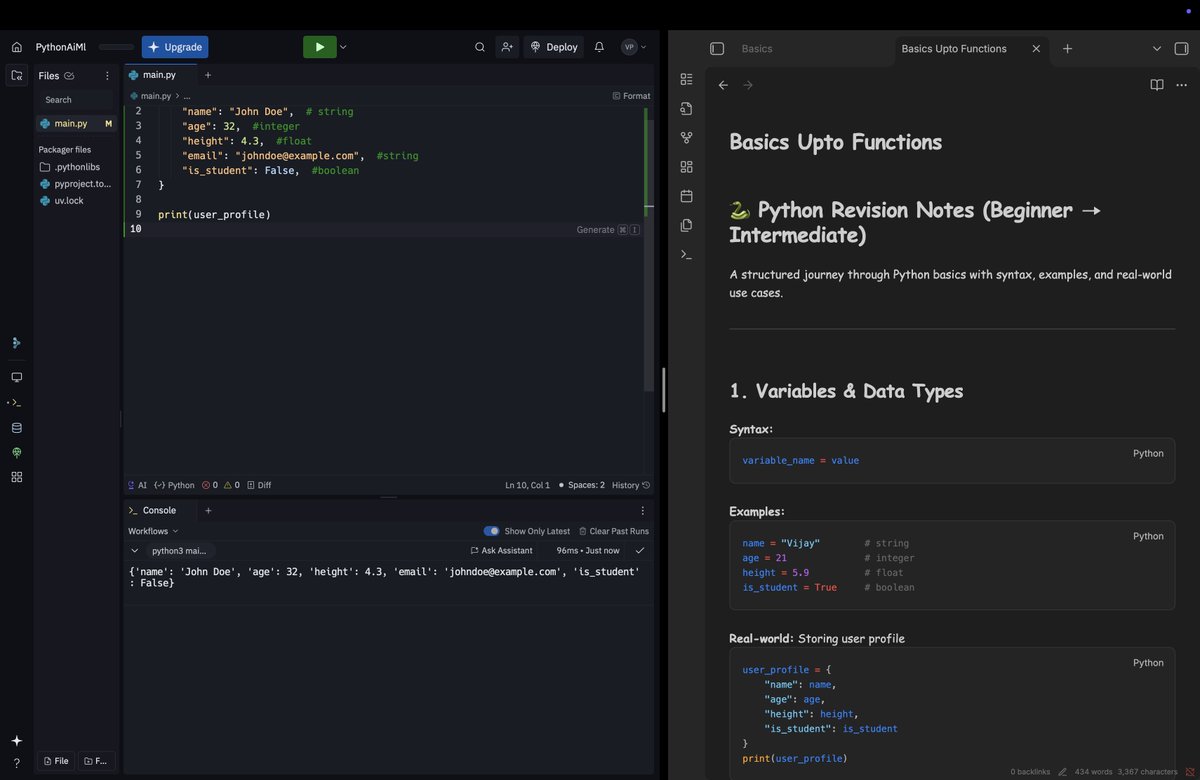1200x780 pixels.
Task: Open Files panel three-dot menu
Action: click(107, 75)
